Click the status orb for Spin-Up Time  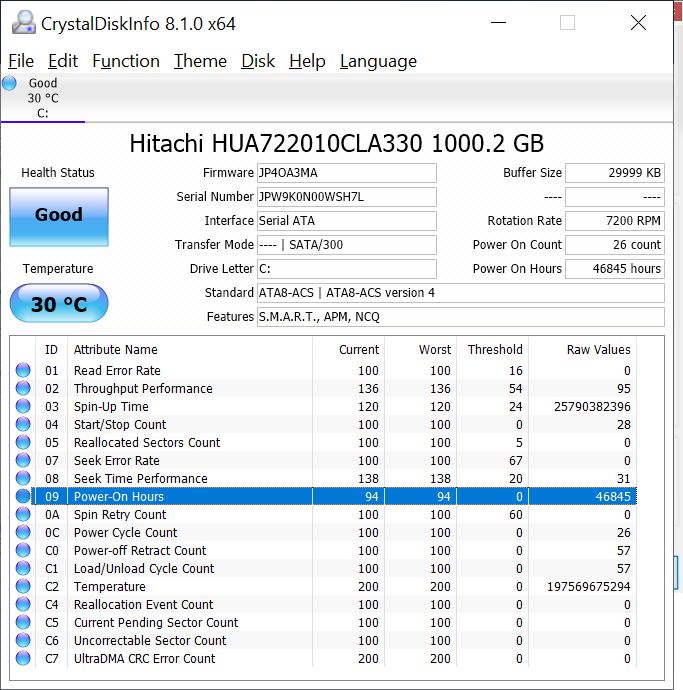[x=23, y=406]
